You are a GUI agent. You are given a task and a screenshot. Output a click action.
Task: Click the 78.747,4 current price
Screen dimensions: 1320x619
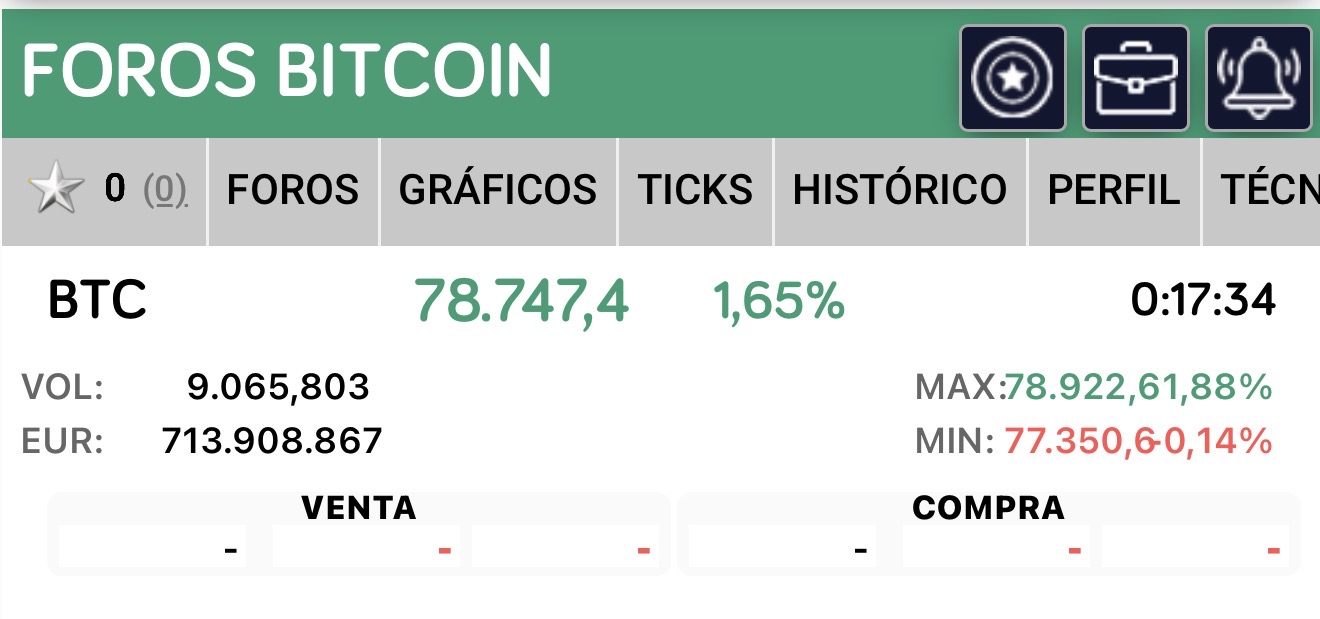pyautogui.click(x=521, y=300)
